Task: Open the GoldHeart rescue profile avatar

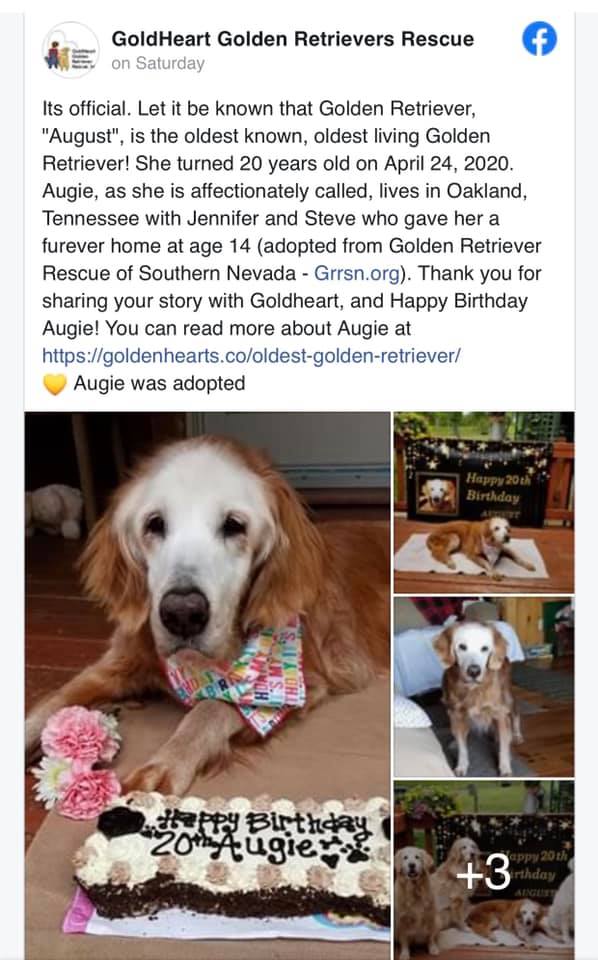Action: 71,50
